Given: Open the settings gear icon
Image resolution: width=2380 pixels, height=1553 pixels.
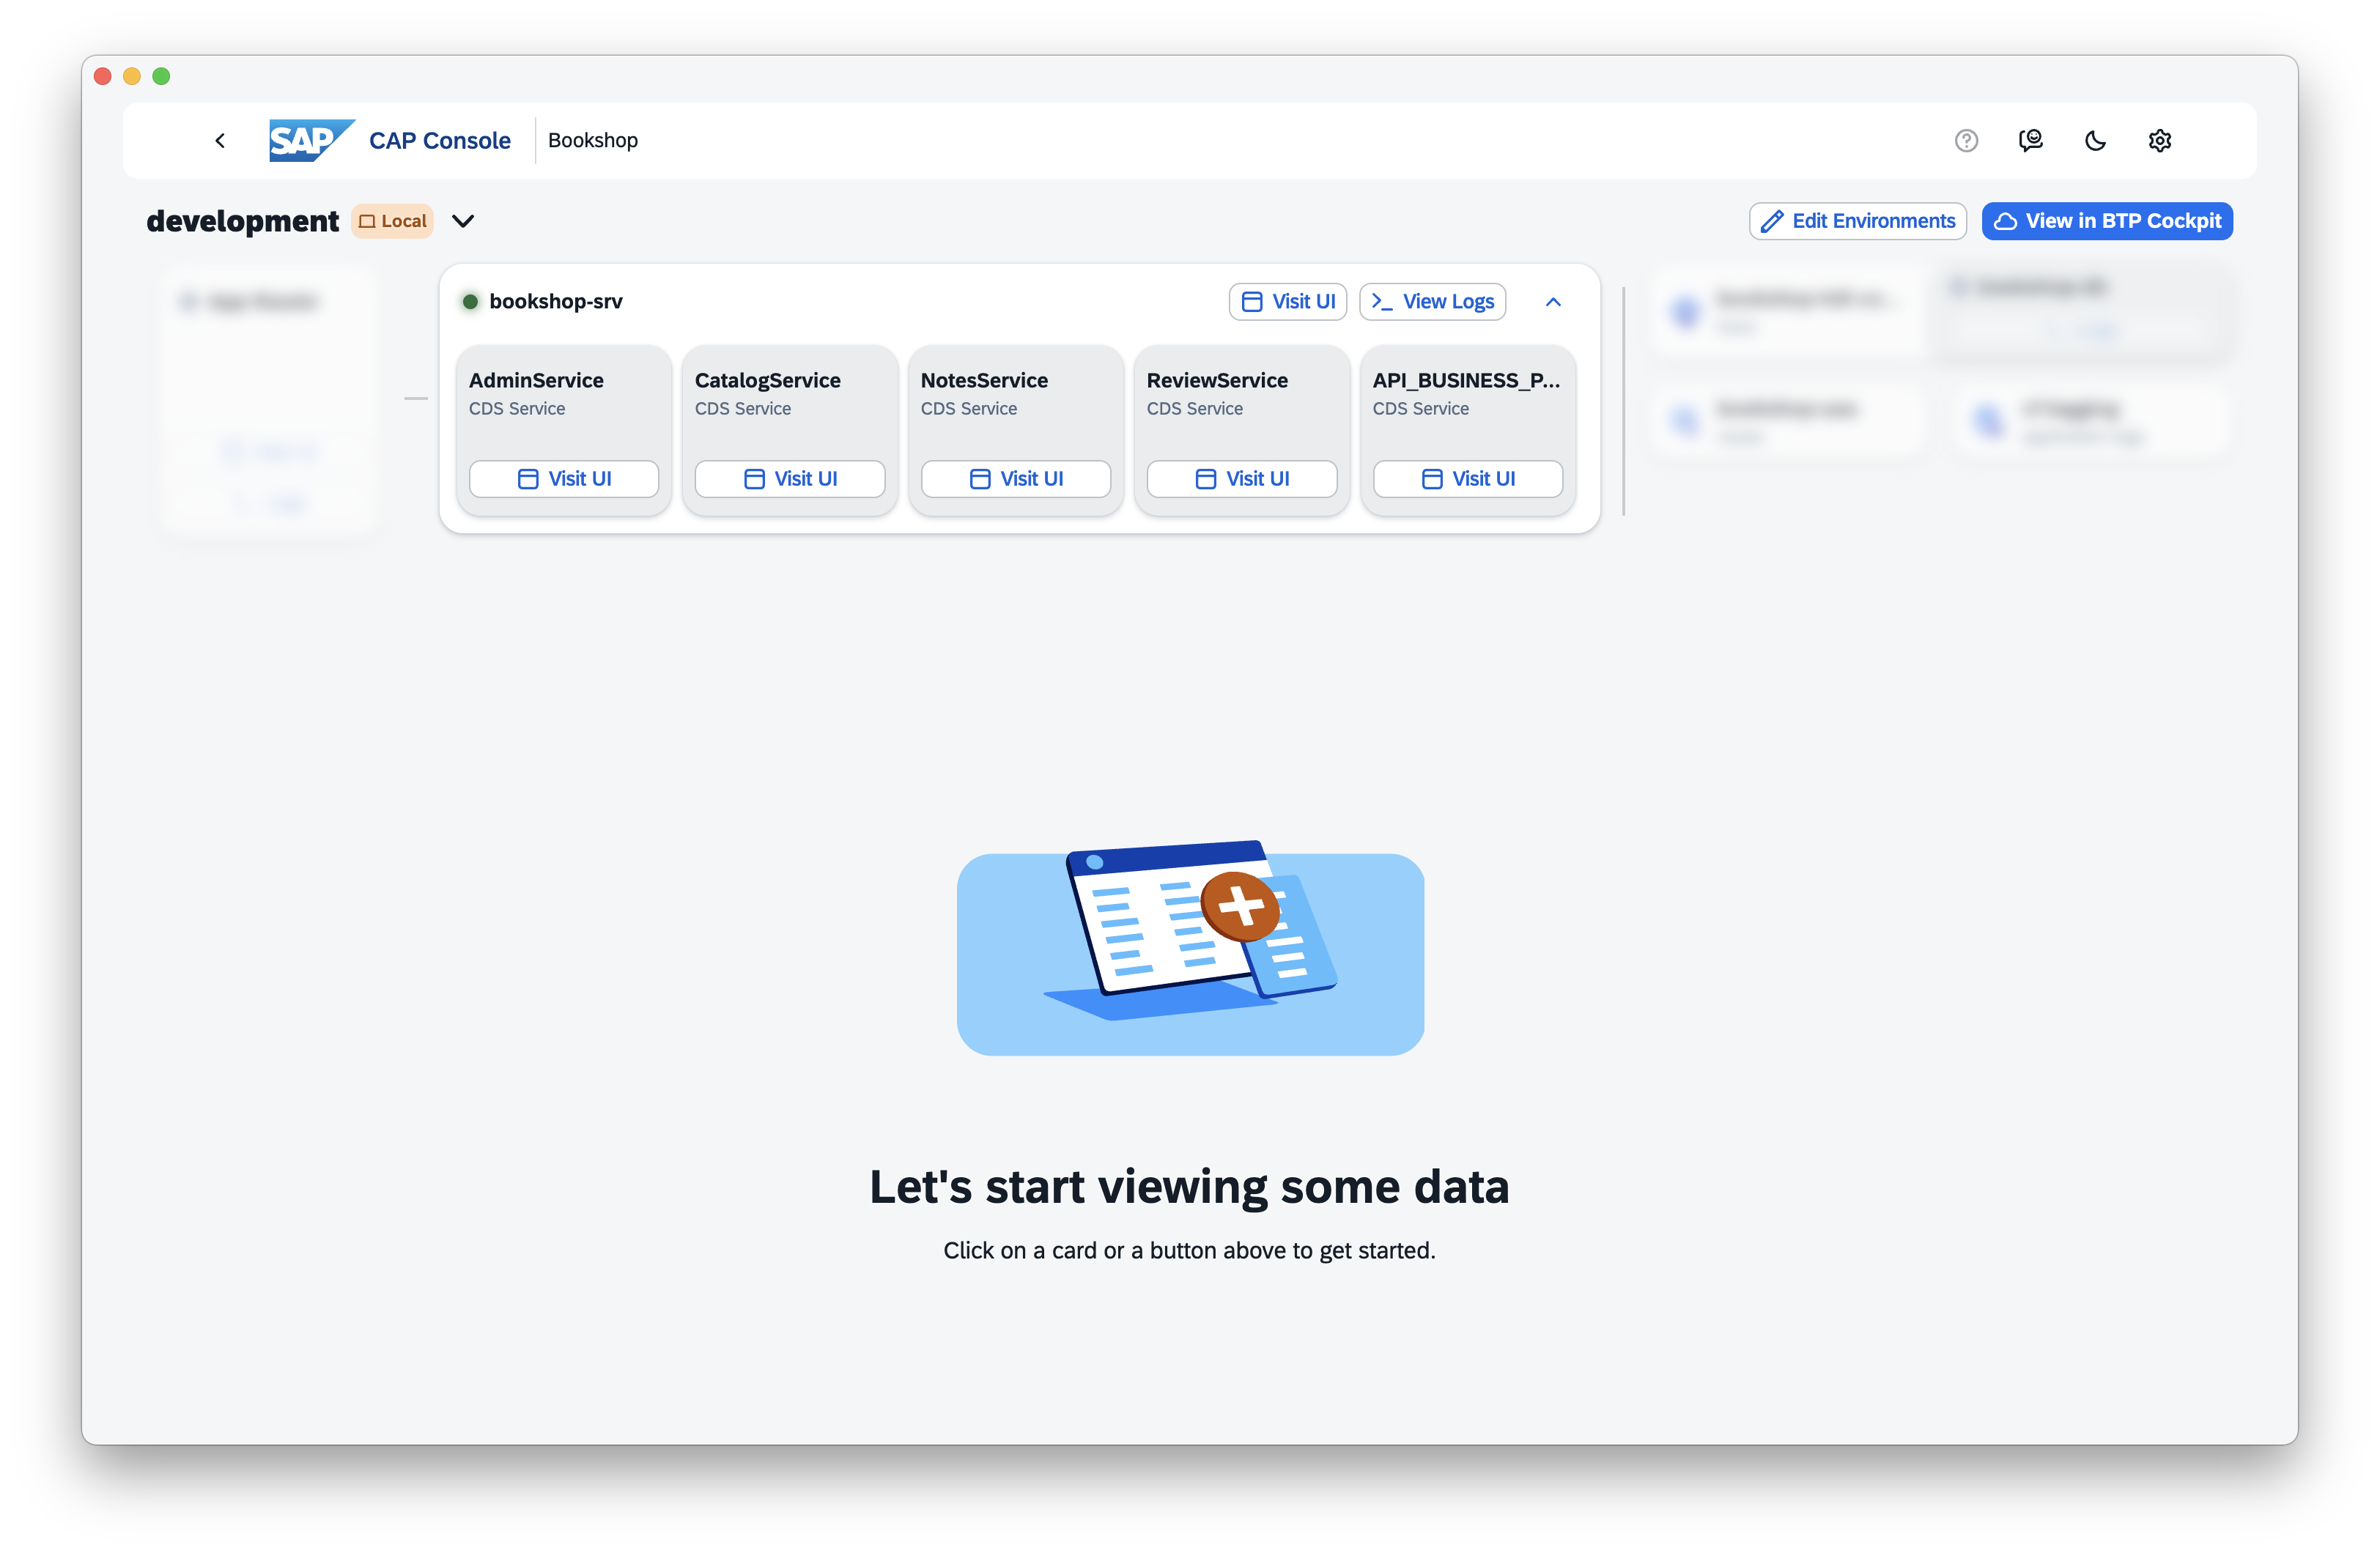Looking at the screenshot, I should [2160, 140].
